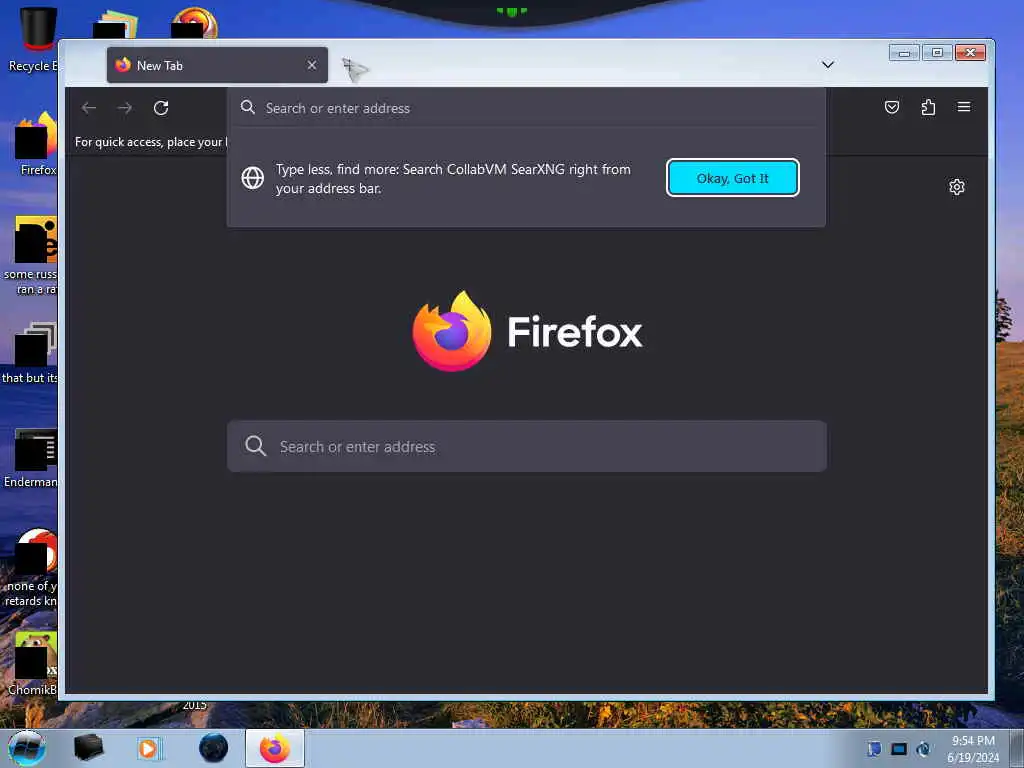Screen dimensions: 1024x768
Task: Click the blue swirl tray icon
Action: [x=923, y=749]
